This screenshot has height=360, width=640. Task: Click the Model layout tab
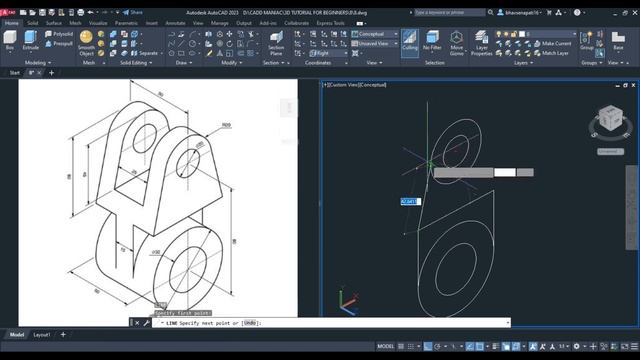pos(17,335)
